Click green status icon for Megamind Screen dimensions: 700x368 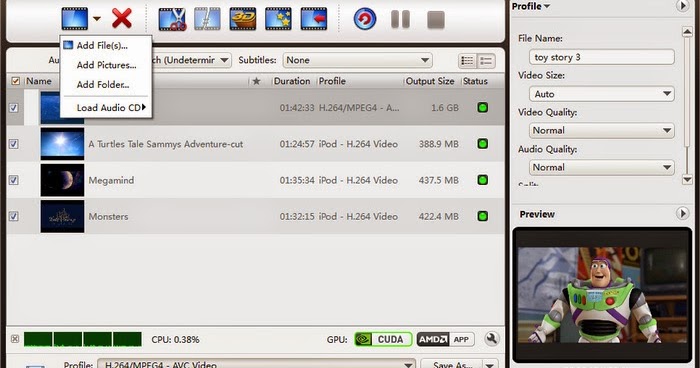[x=483, y=180]
